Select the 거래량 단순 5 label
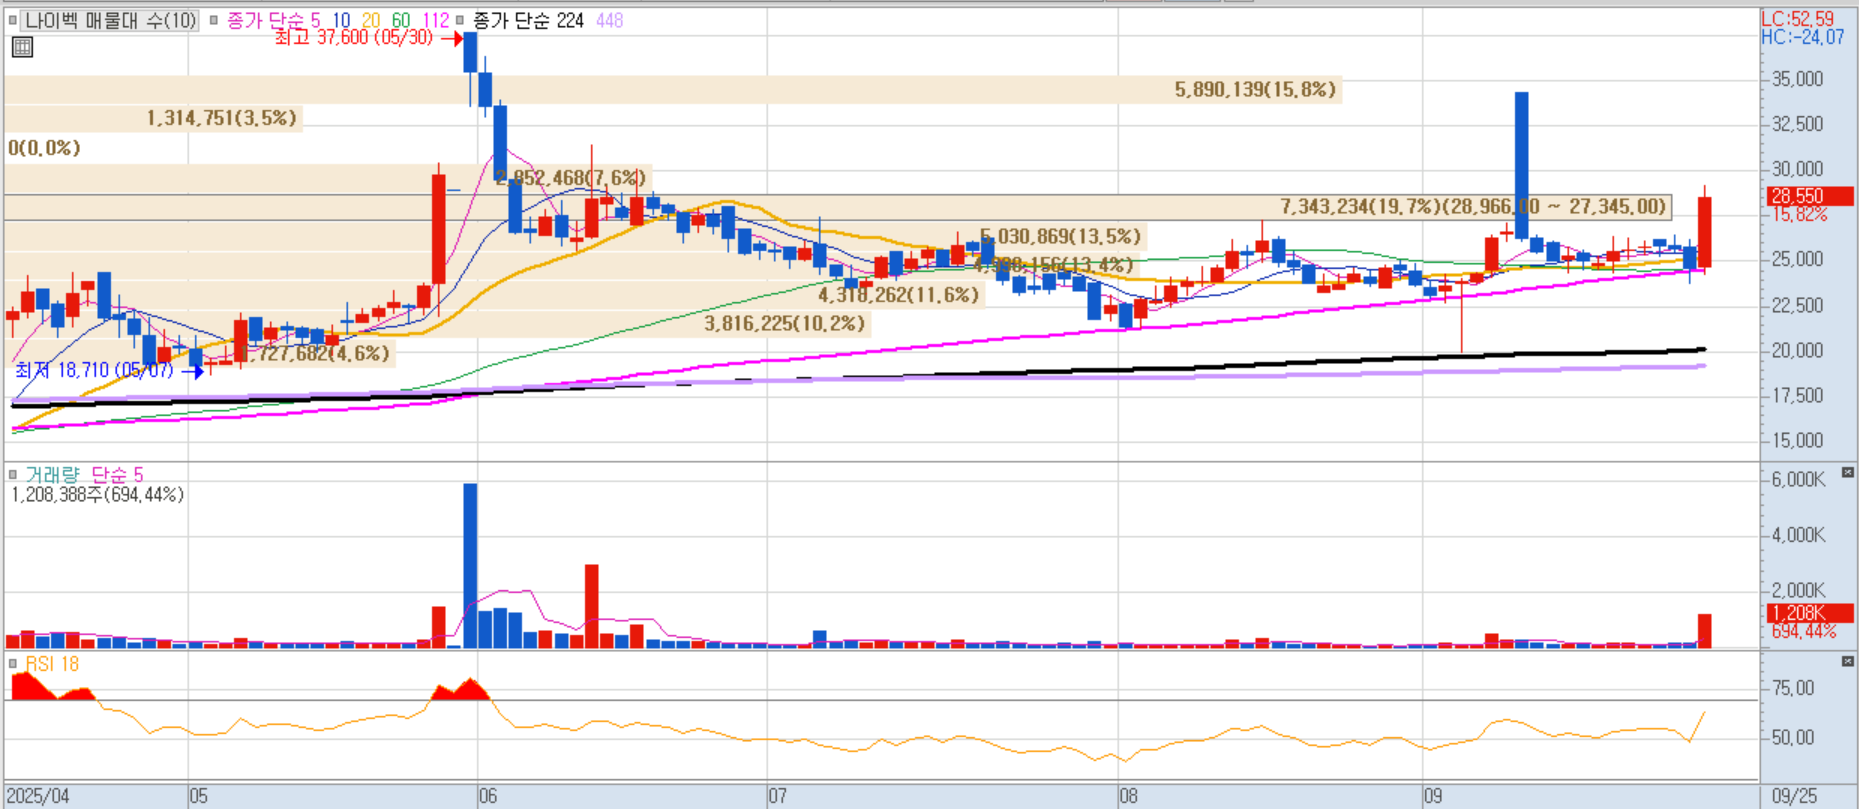This screenshot has height=809, width=1859. click(x=84, y=474)
